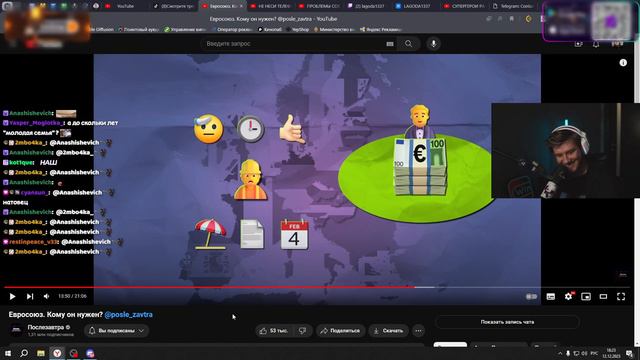Click the Скачать download button
The width and height of the screenshot is (640, 360).
tap(388, 331)
